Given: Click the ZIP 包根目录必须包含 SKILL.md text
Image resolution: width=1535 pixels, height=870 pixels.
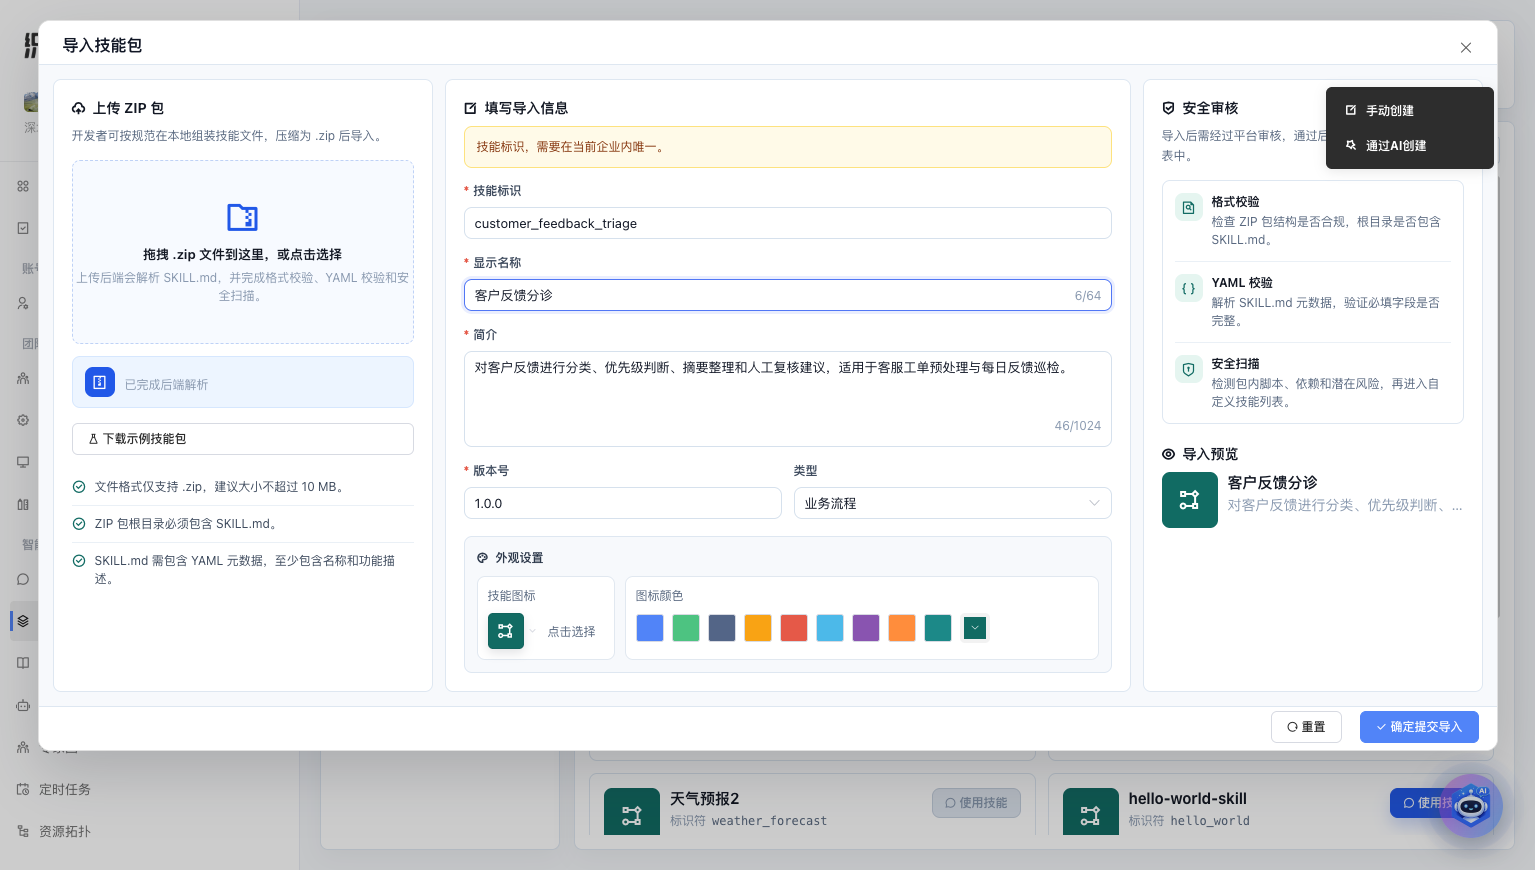Looking at the screenshot, I should coord(188,524).
